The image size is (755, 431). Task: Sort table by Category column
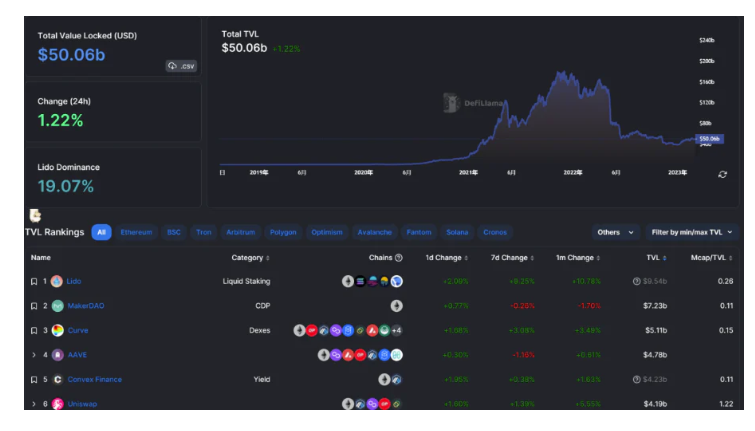pyautogui.click(x=250, y=258)
